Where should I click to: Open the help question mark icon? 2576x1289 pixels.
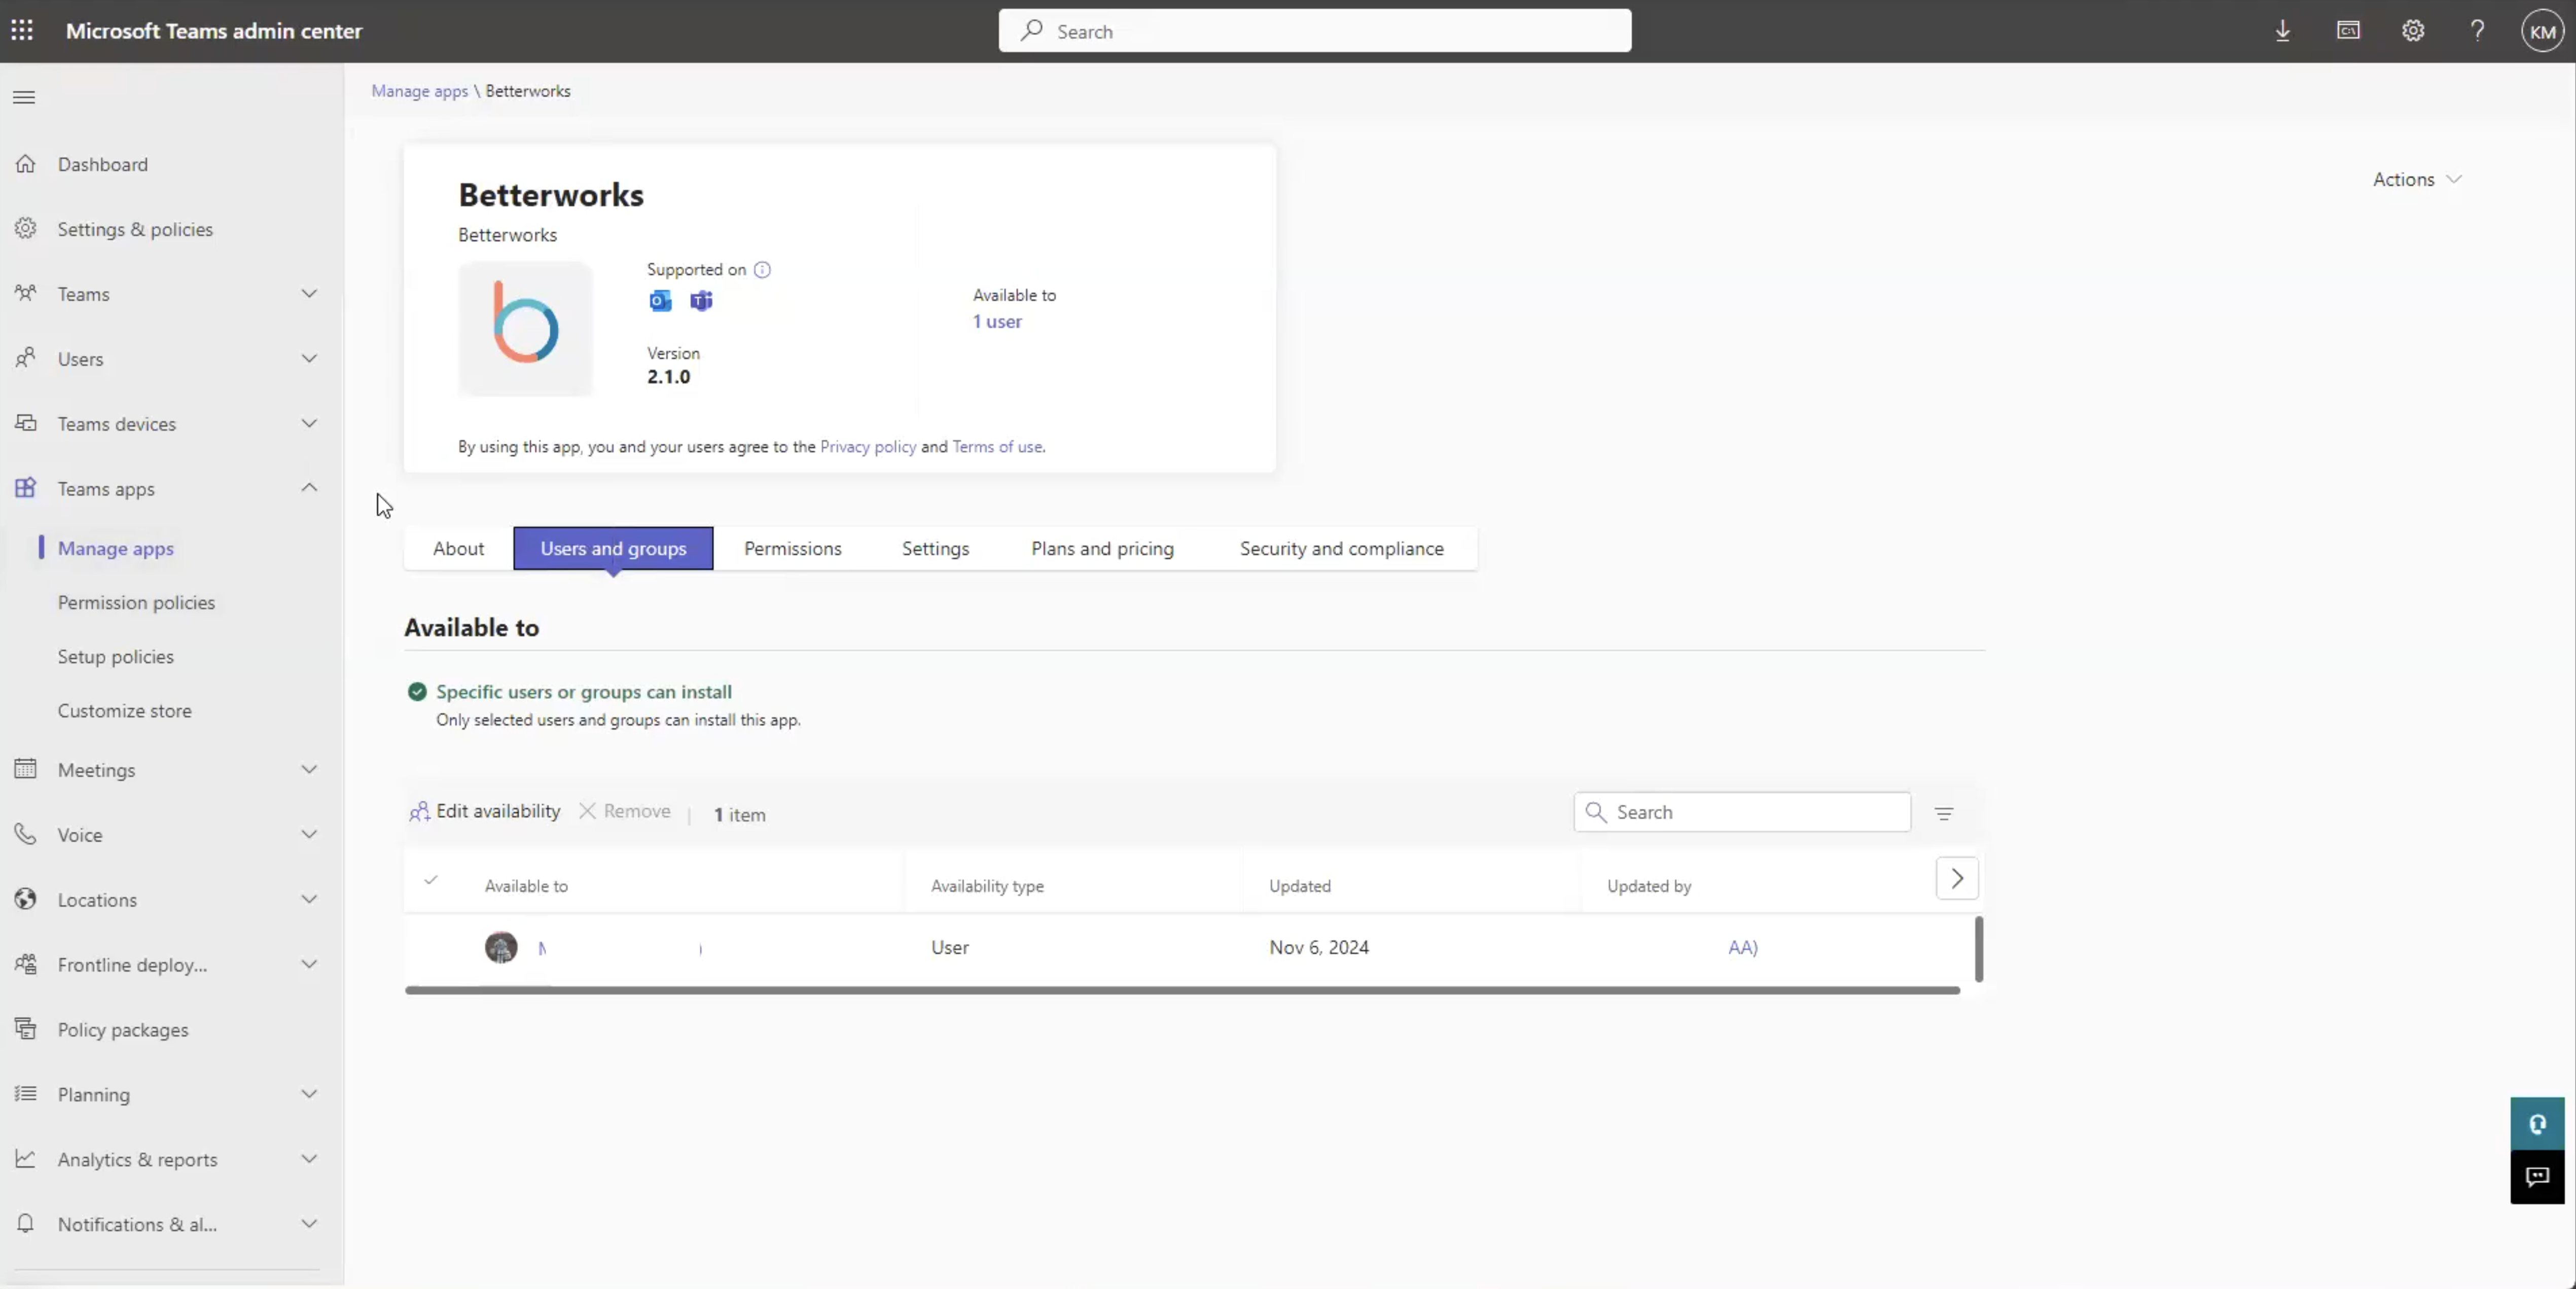pyautogui.click(x=2477, y=31)
